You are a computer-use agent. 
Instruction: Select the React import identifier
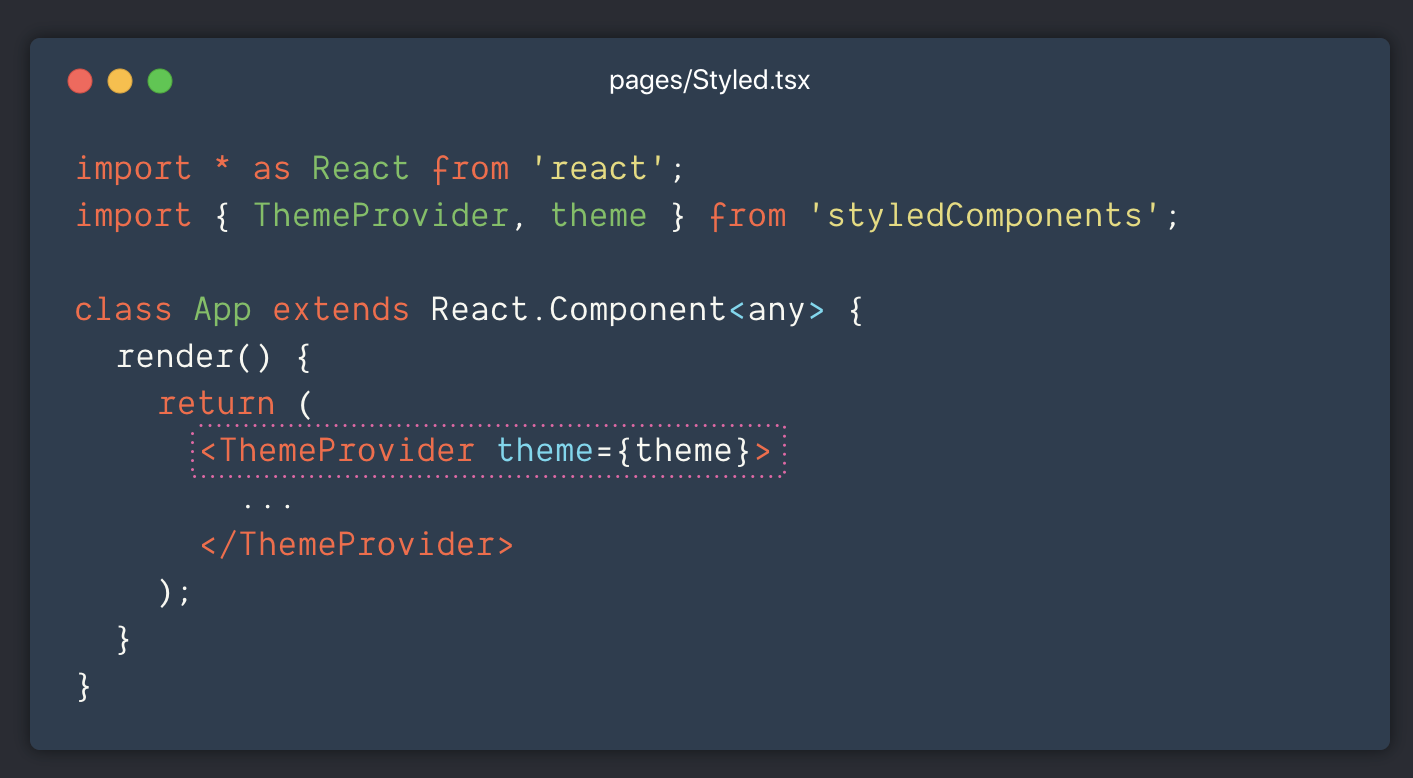[x=360, y=168]
